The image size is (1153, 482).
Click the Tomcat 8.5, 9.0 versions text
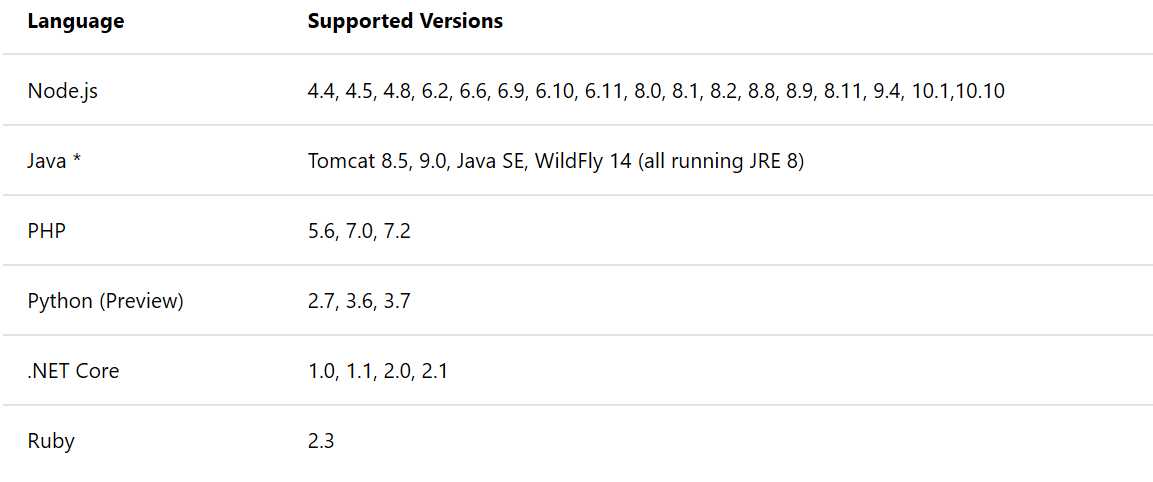pos(377,161)
